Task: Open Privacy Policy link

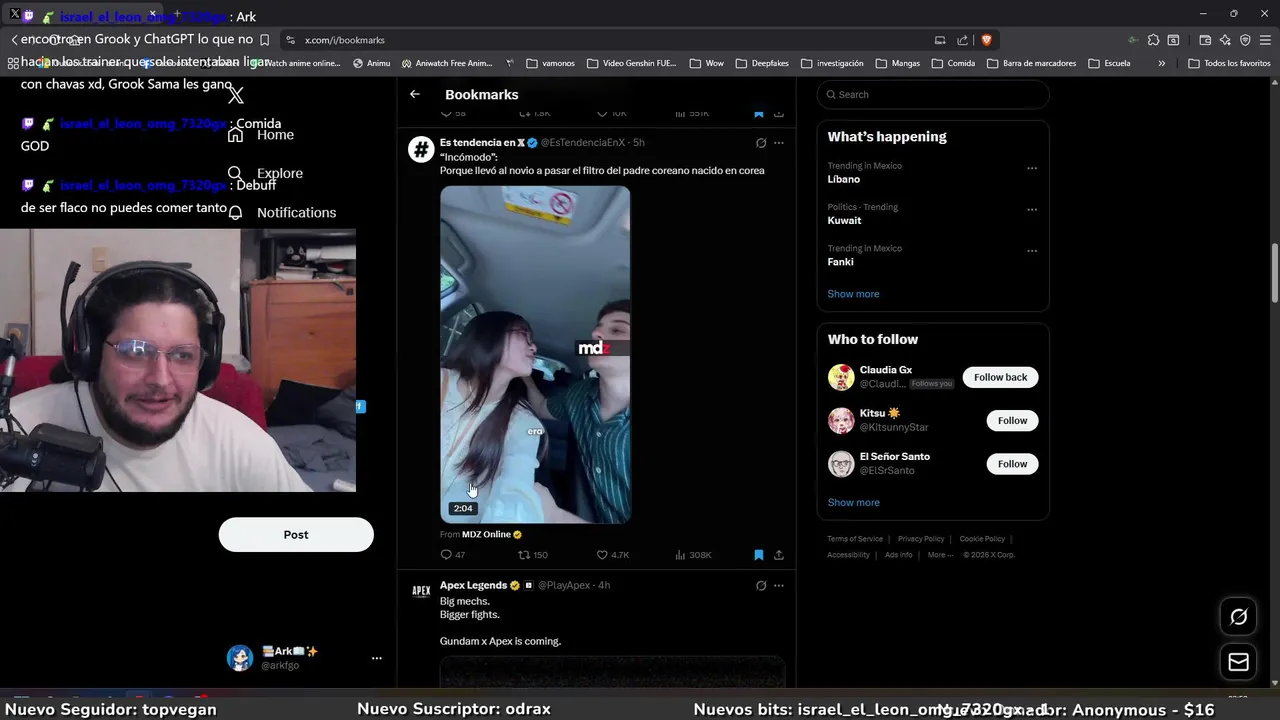Action: tap(921, 539)
